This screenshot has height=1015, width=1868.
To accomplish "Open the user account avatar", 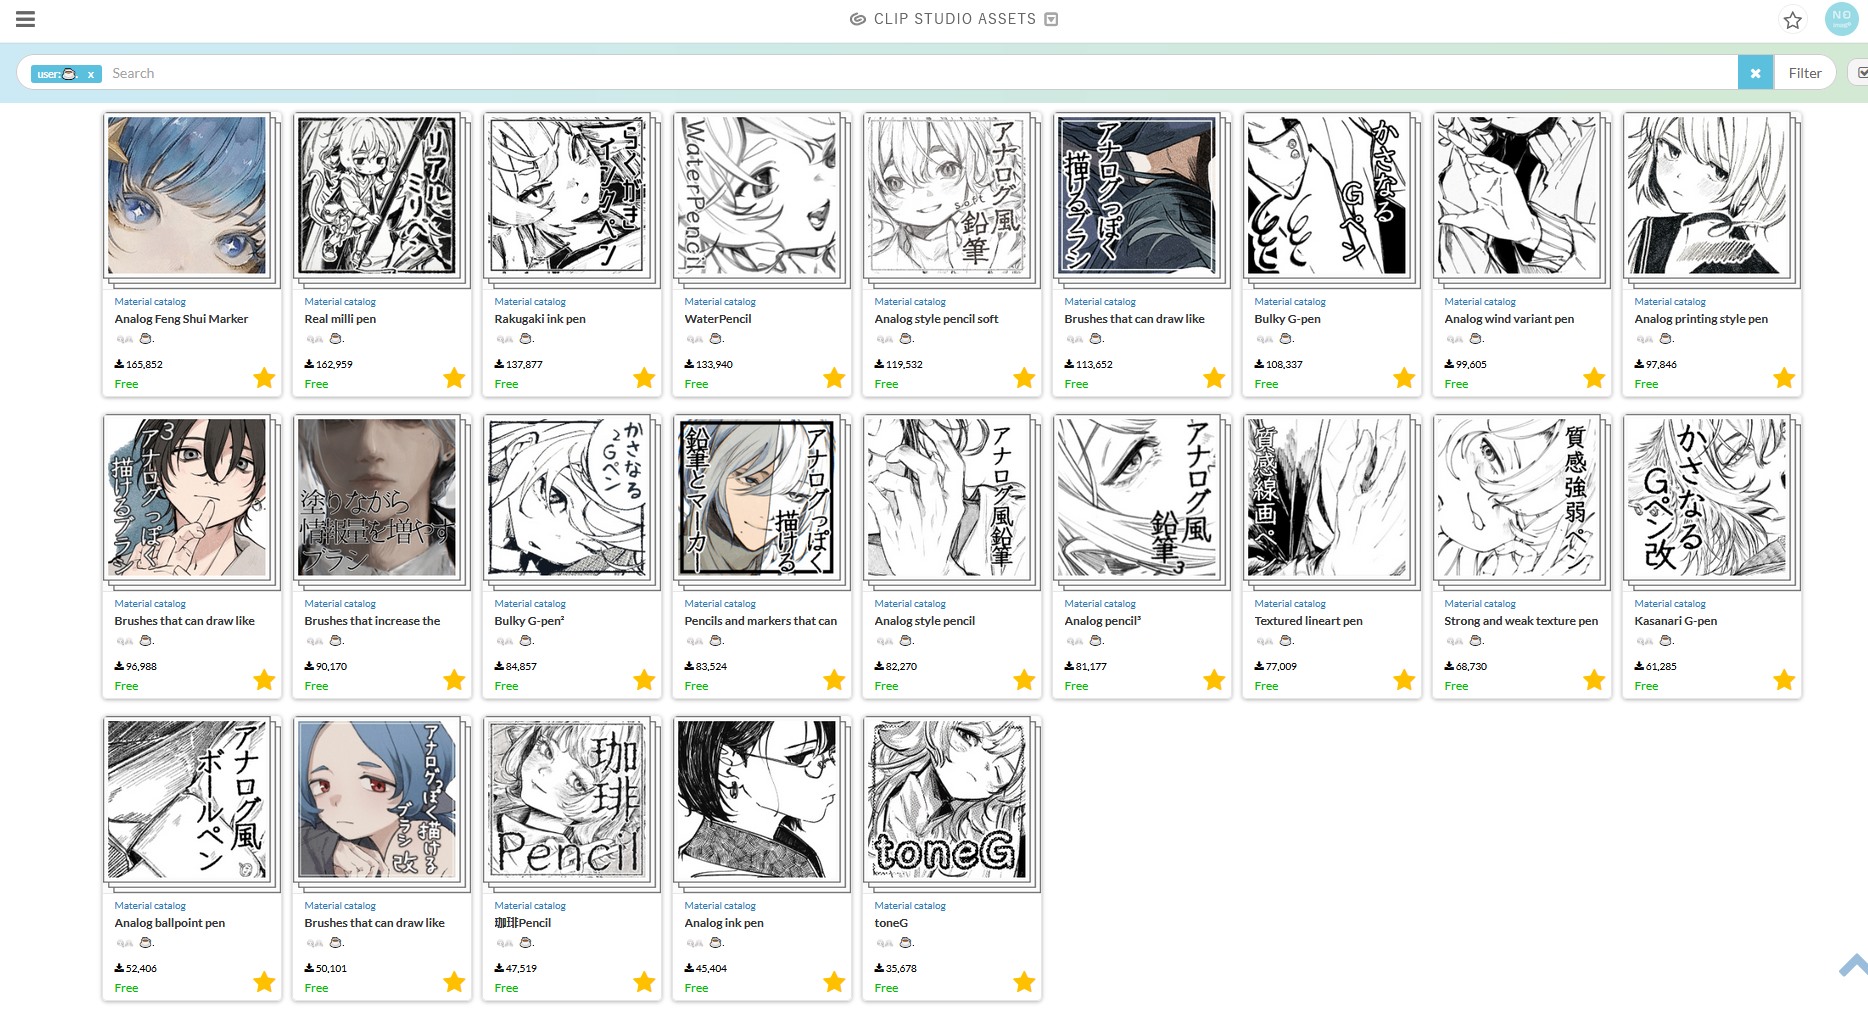I will click(1841, 19).
